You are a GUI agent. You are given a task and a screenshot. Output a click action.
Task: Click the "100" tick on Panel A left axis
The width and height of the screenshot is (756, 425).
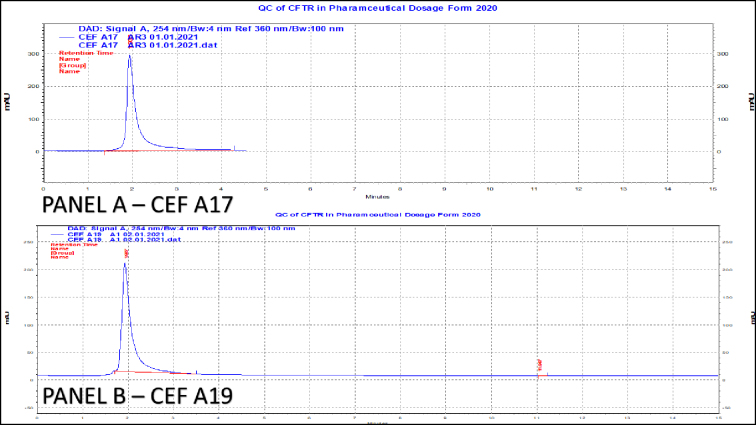(x=33, y=119)
